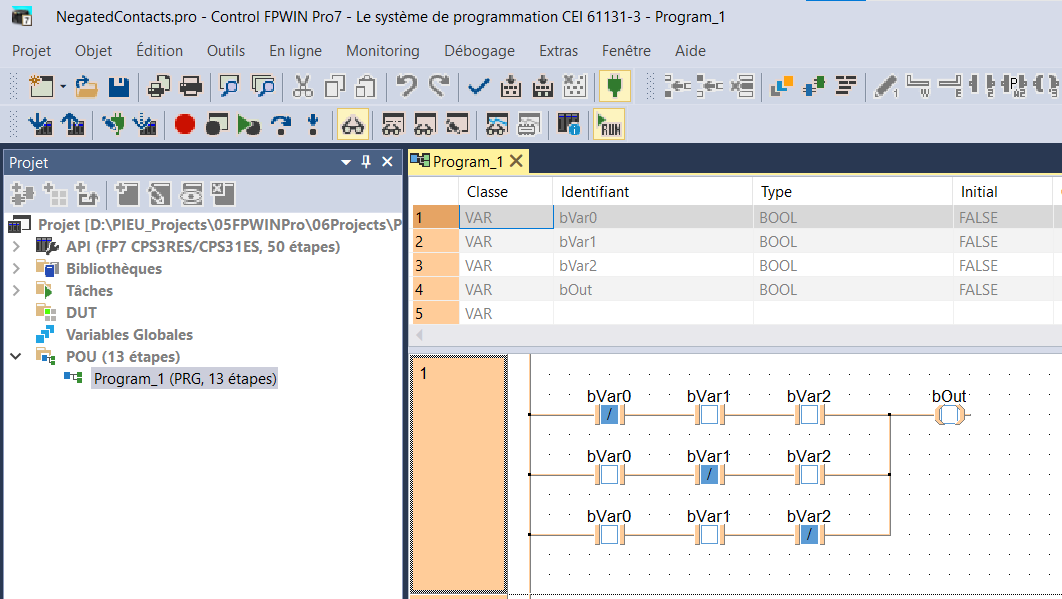Toggle the PLC RUN mode button
Screen dimensions: 1062x599
coord(608,125)
